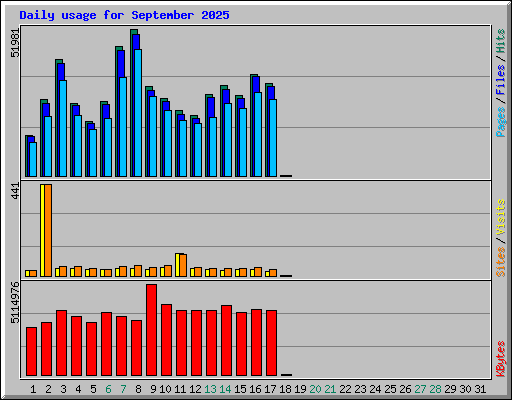Image resolution: width=512 pixels, height=400 pixels.
Task: Select the green weekend day 21 on the x-axis
Action: pos(330,389)
